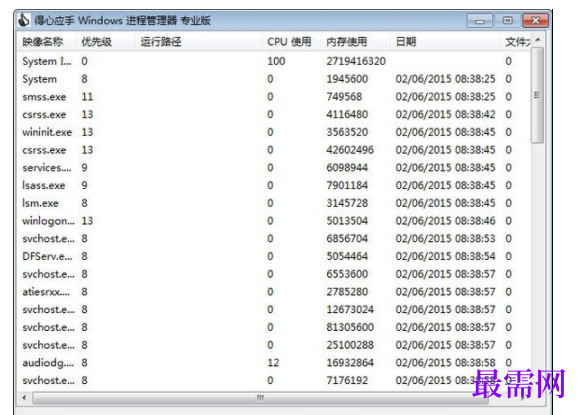
Task: Click memory value 6856704
Action: (x=347, y=238)
